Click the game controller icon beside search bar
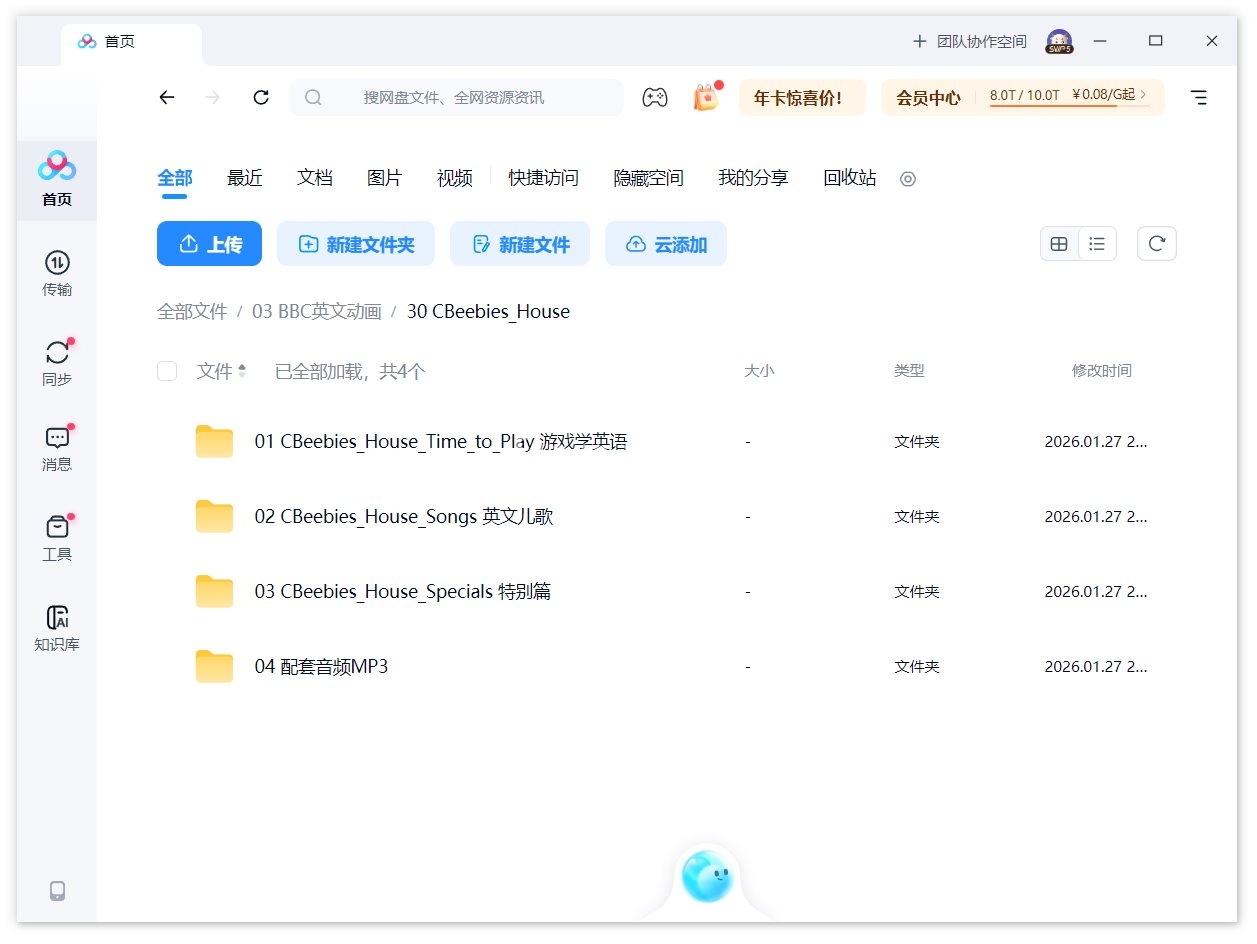The image size is (1257, 944). (655, 97)
